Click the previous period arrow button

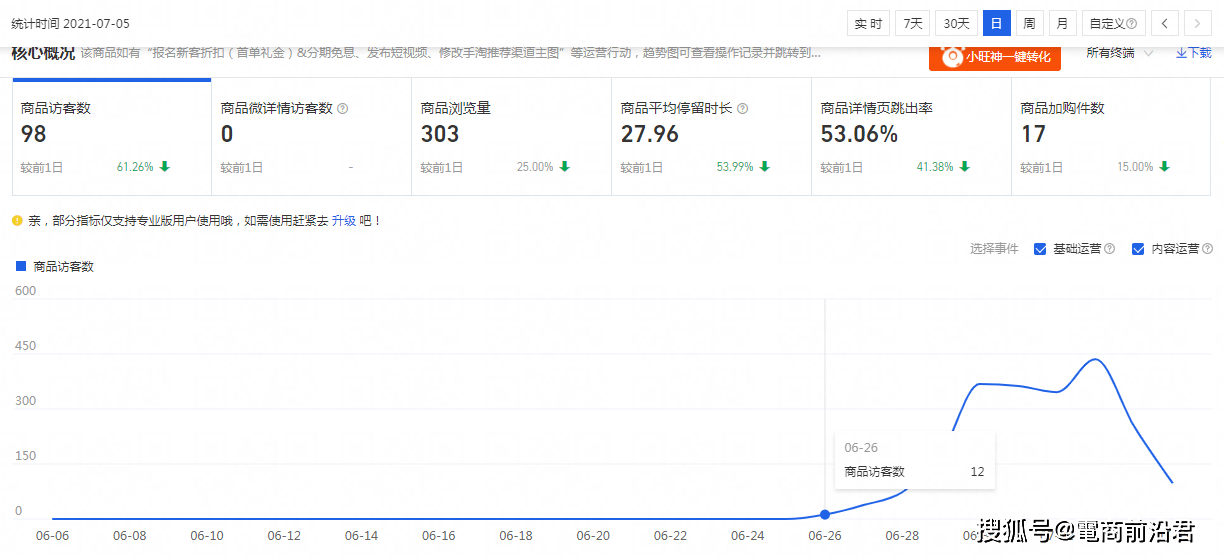coord(1164,23)
